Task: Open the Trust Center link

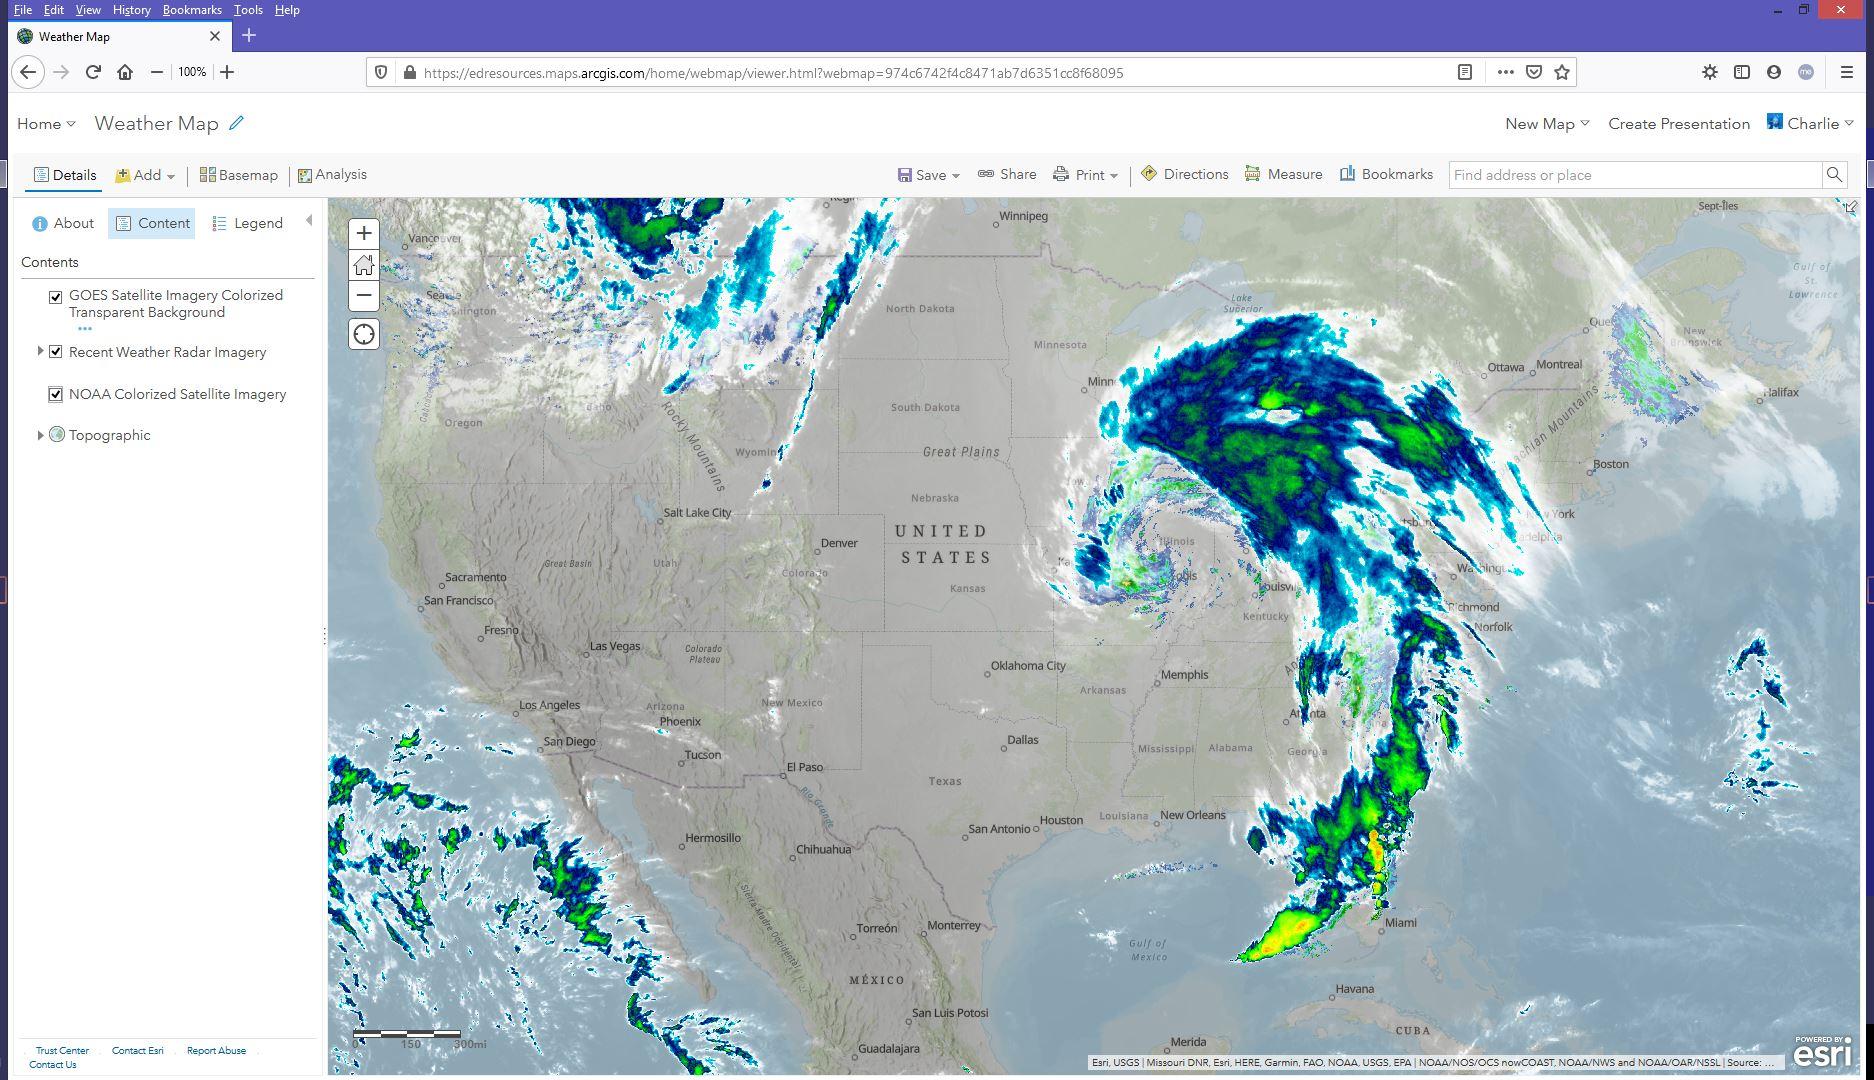Action: point(62,1051)
